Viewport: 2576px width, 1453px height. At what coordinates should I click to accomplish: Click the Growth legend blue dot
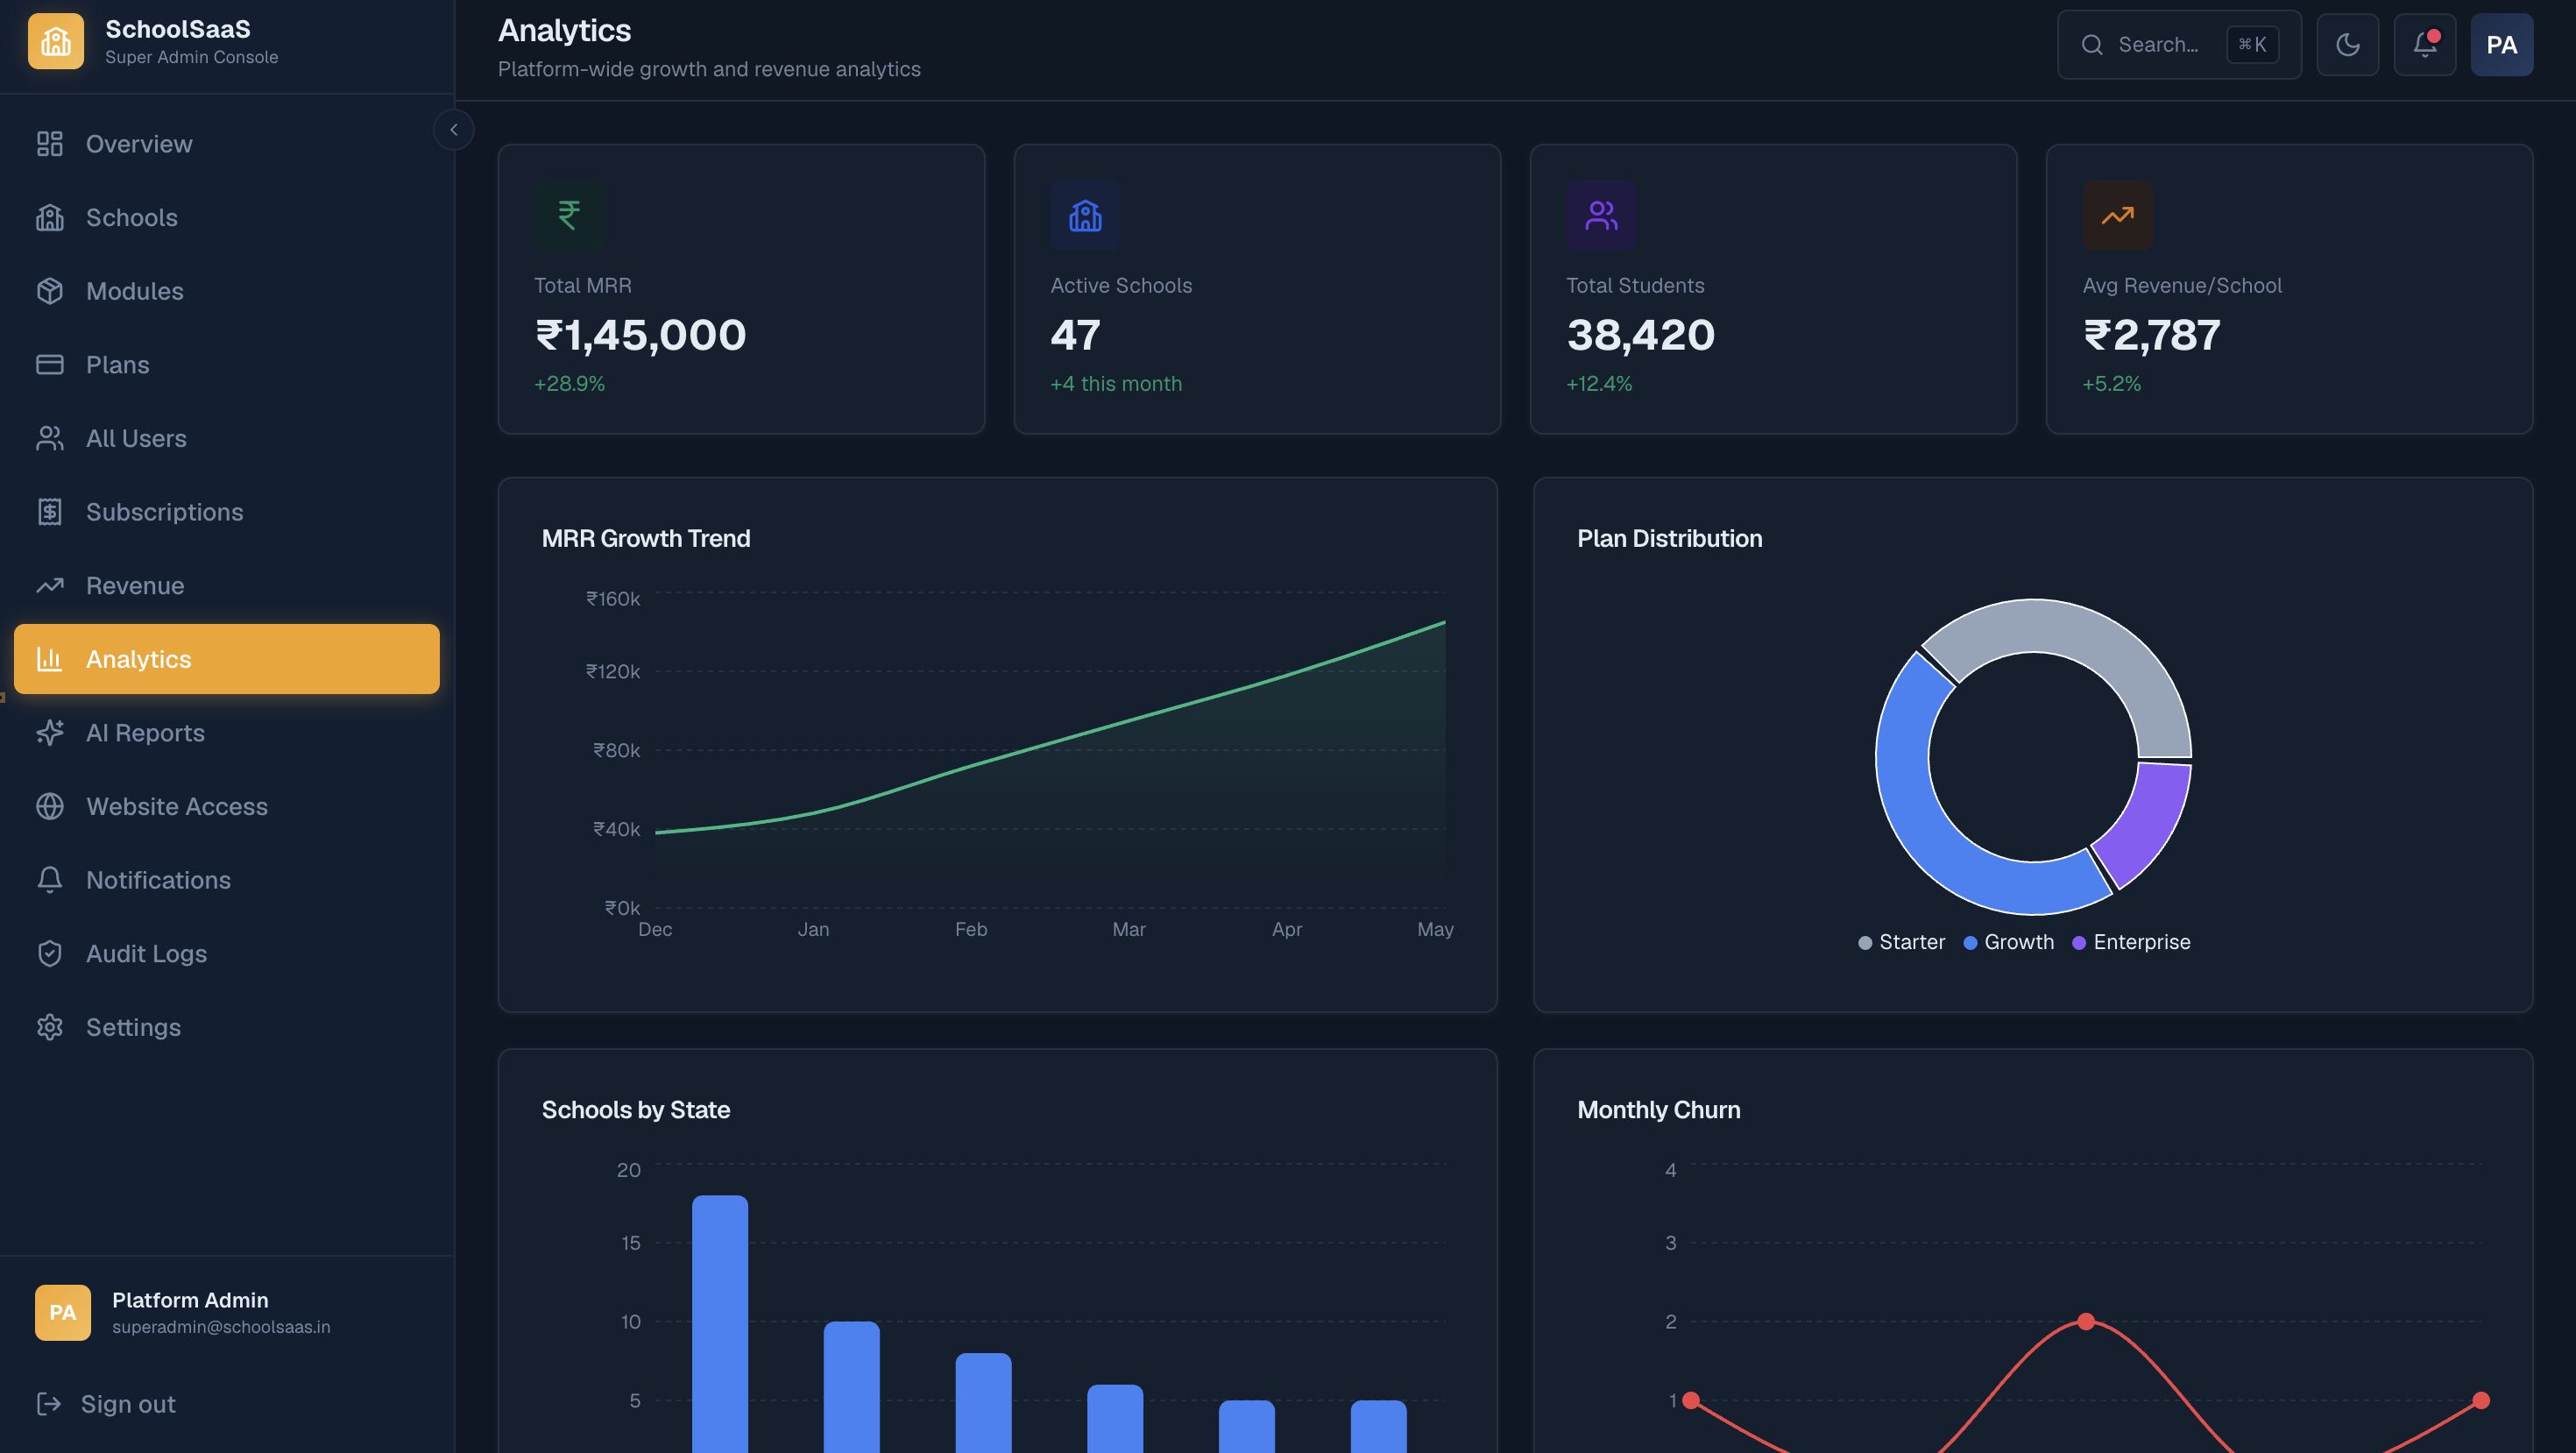[1970, 943]
